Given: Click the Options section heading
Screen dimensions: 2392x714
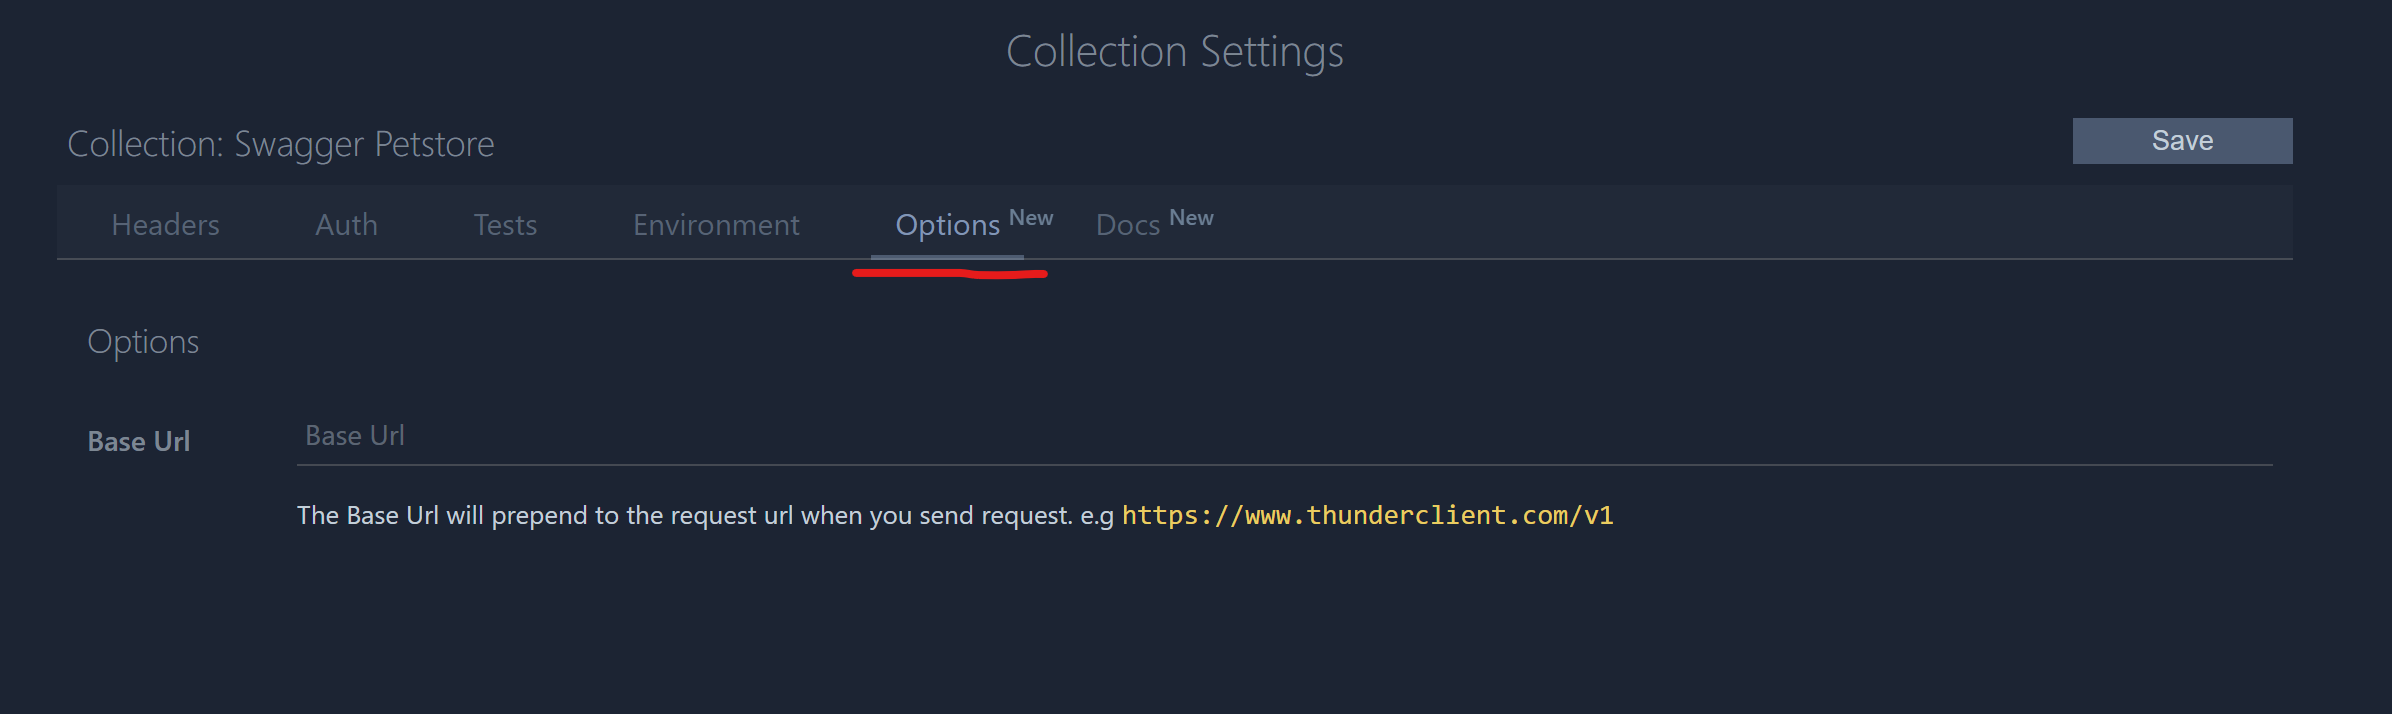Looking at the screenshot, I should pyautogui.click(x=143, y=341).
